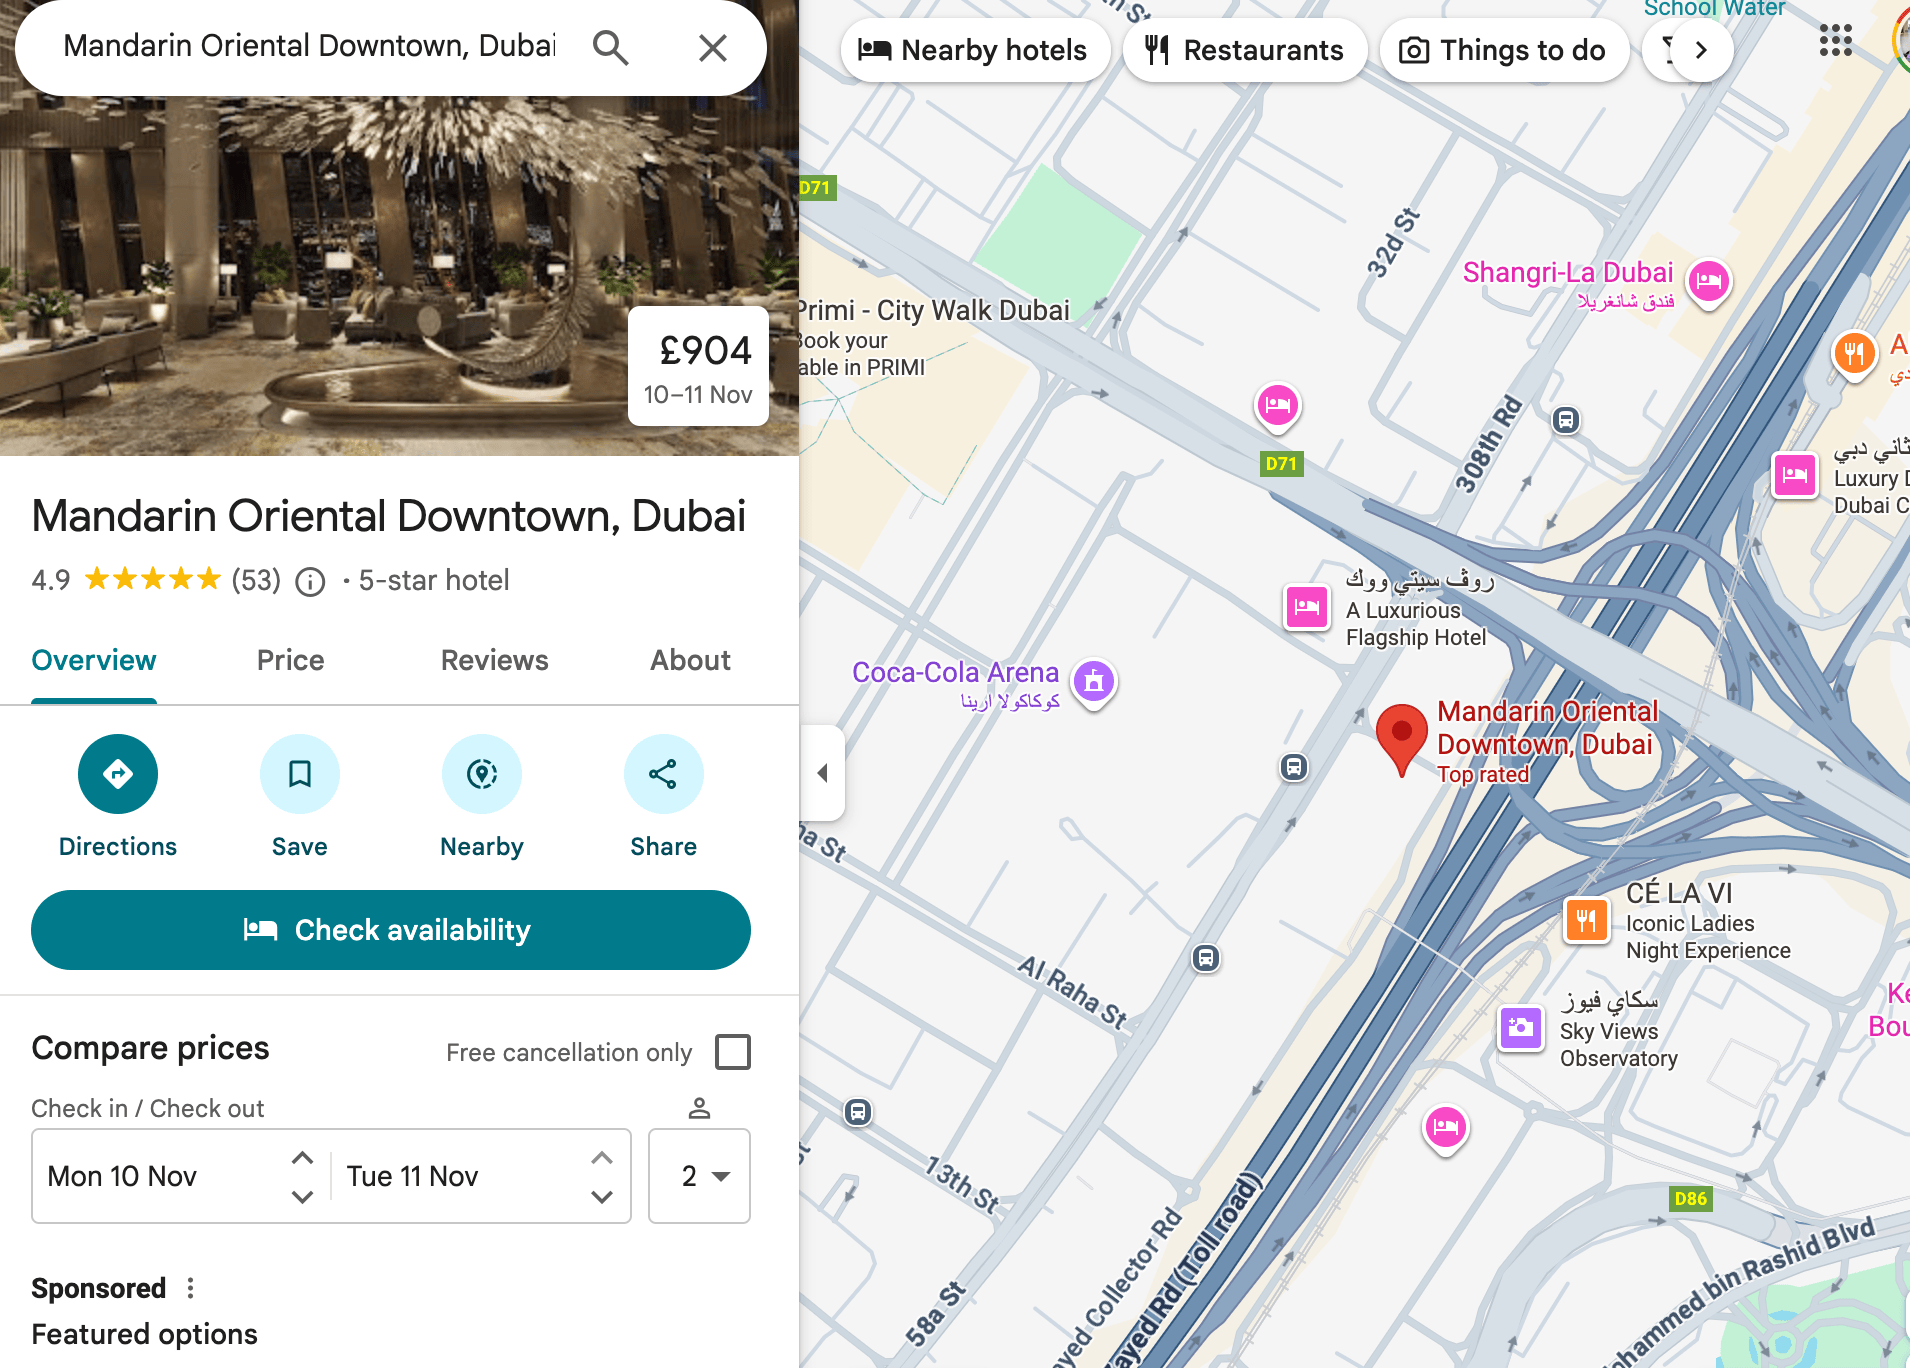Screen dimensions: 1910x1368
Task: Click bus stop icon near 13th St
Action: coord(858,1112)
